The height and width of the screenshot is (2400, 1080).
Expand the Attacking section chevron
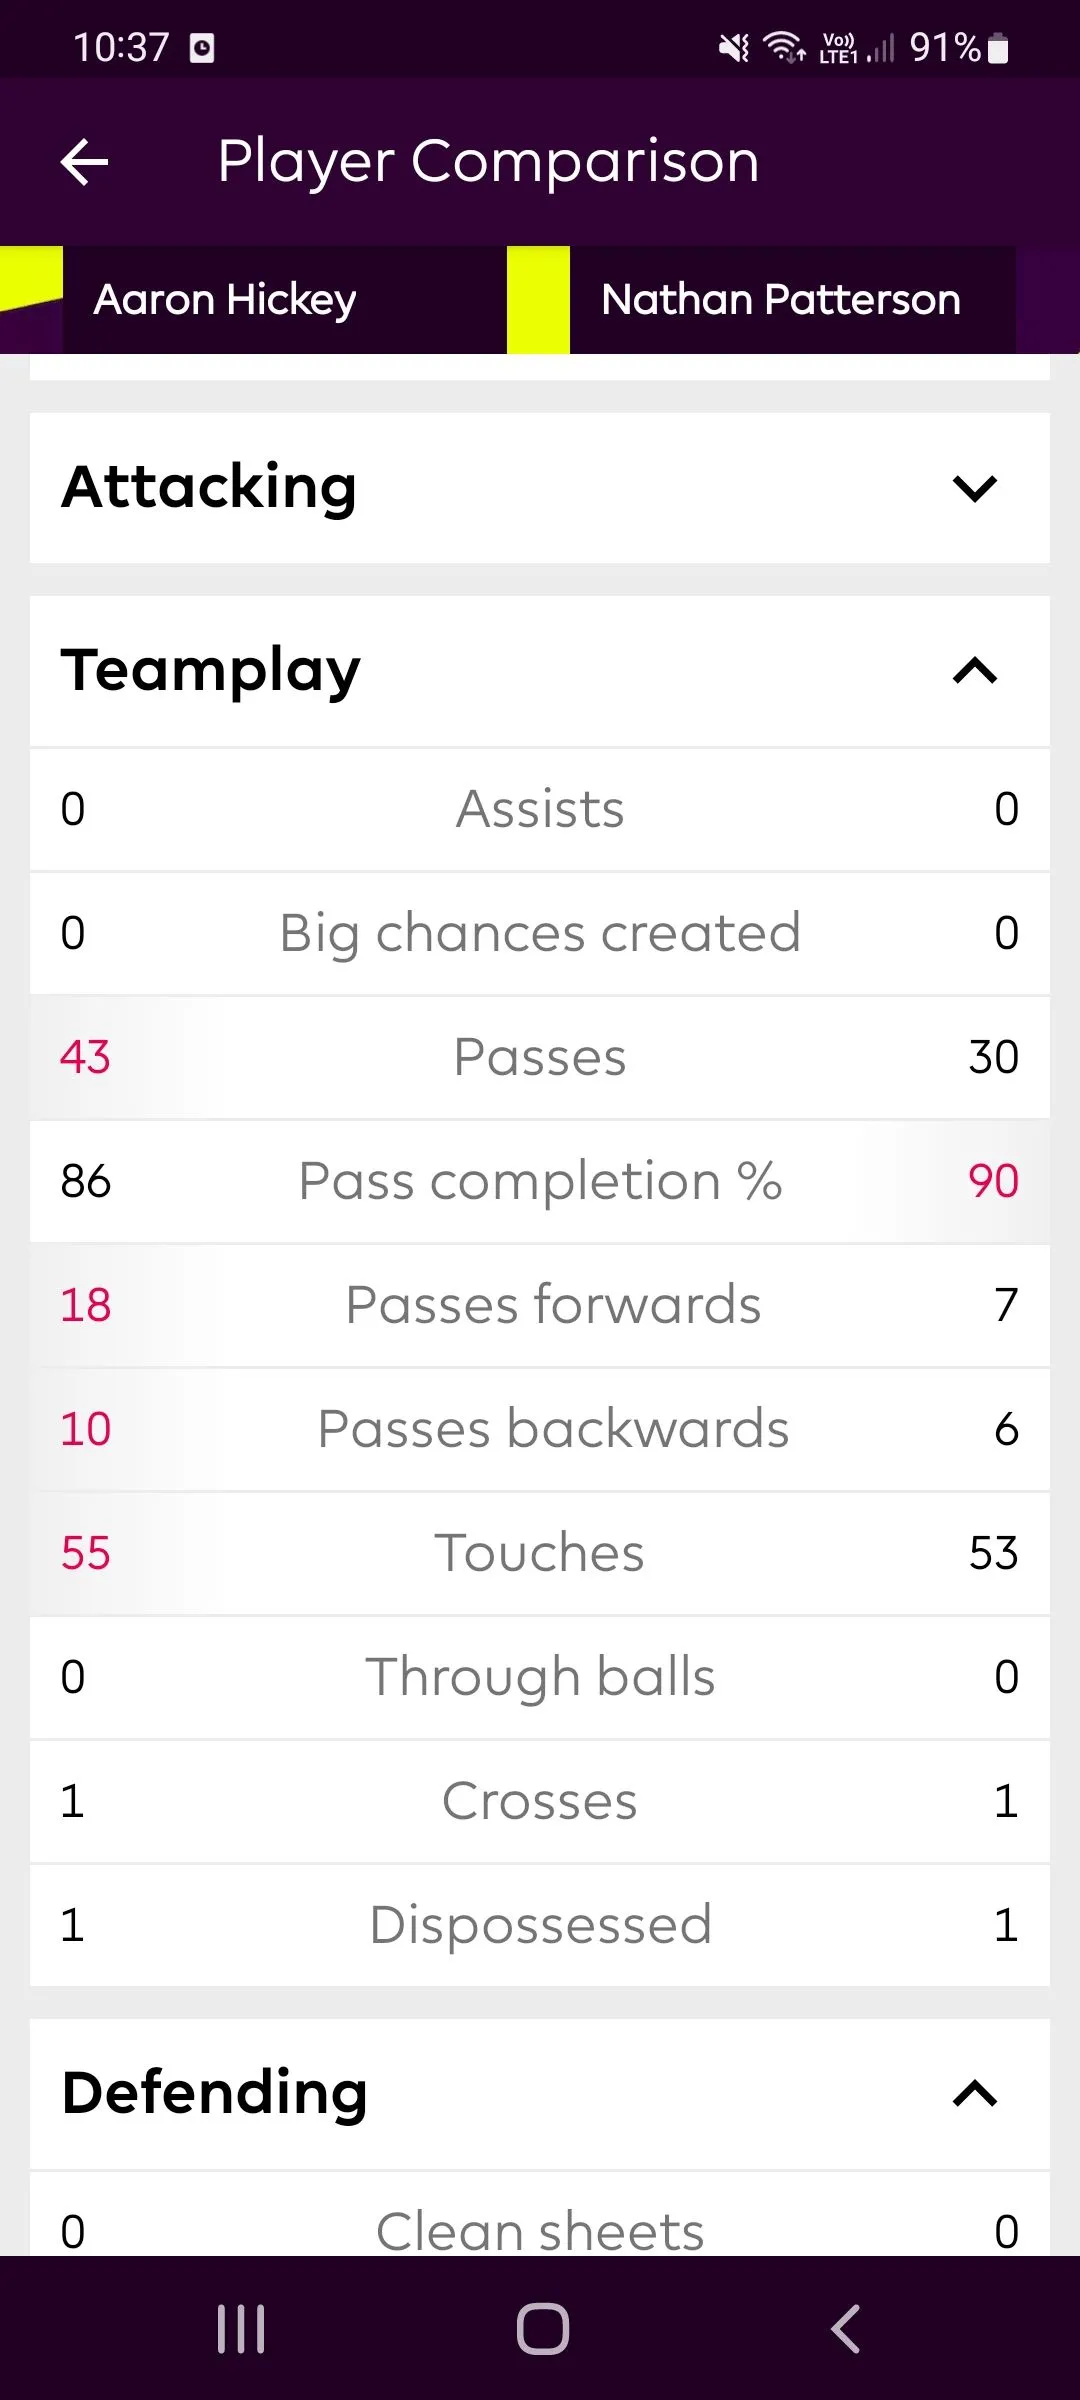975,488
